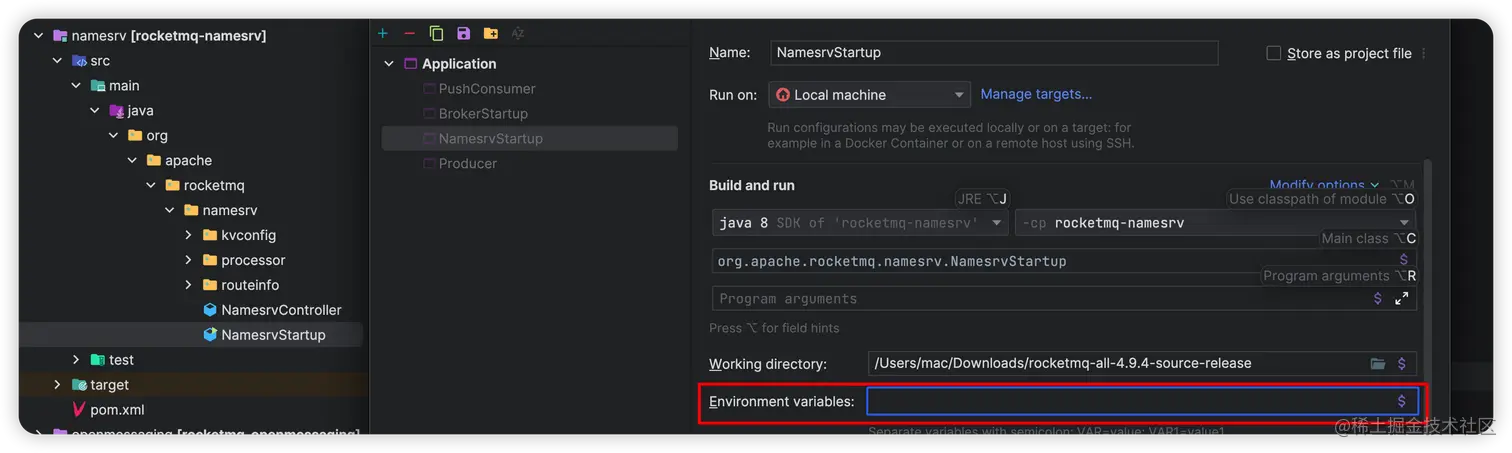The height and width of the screenshot is (453, 1512).
Task: Select the PushConsumer configuration
Action: point(487,89)
